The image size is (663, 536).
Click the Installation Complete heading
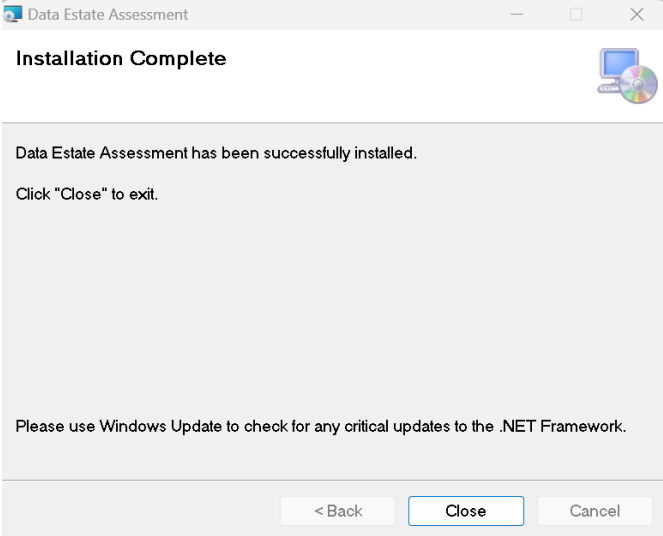(x=121, y=58)
